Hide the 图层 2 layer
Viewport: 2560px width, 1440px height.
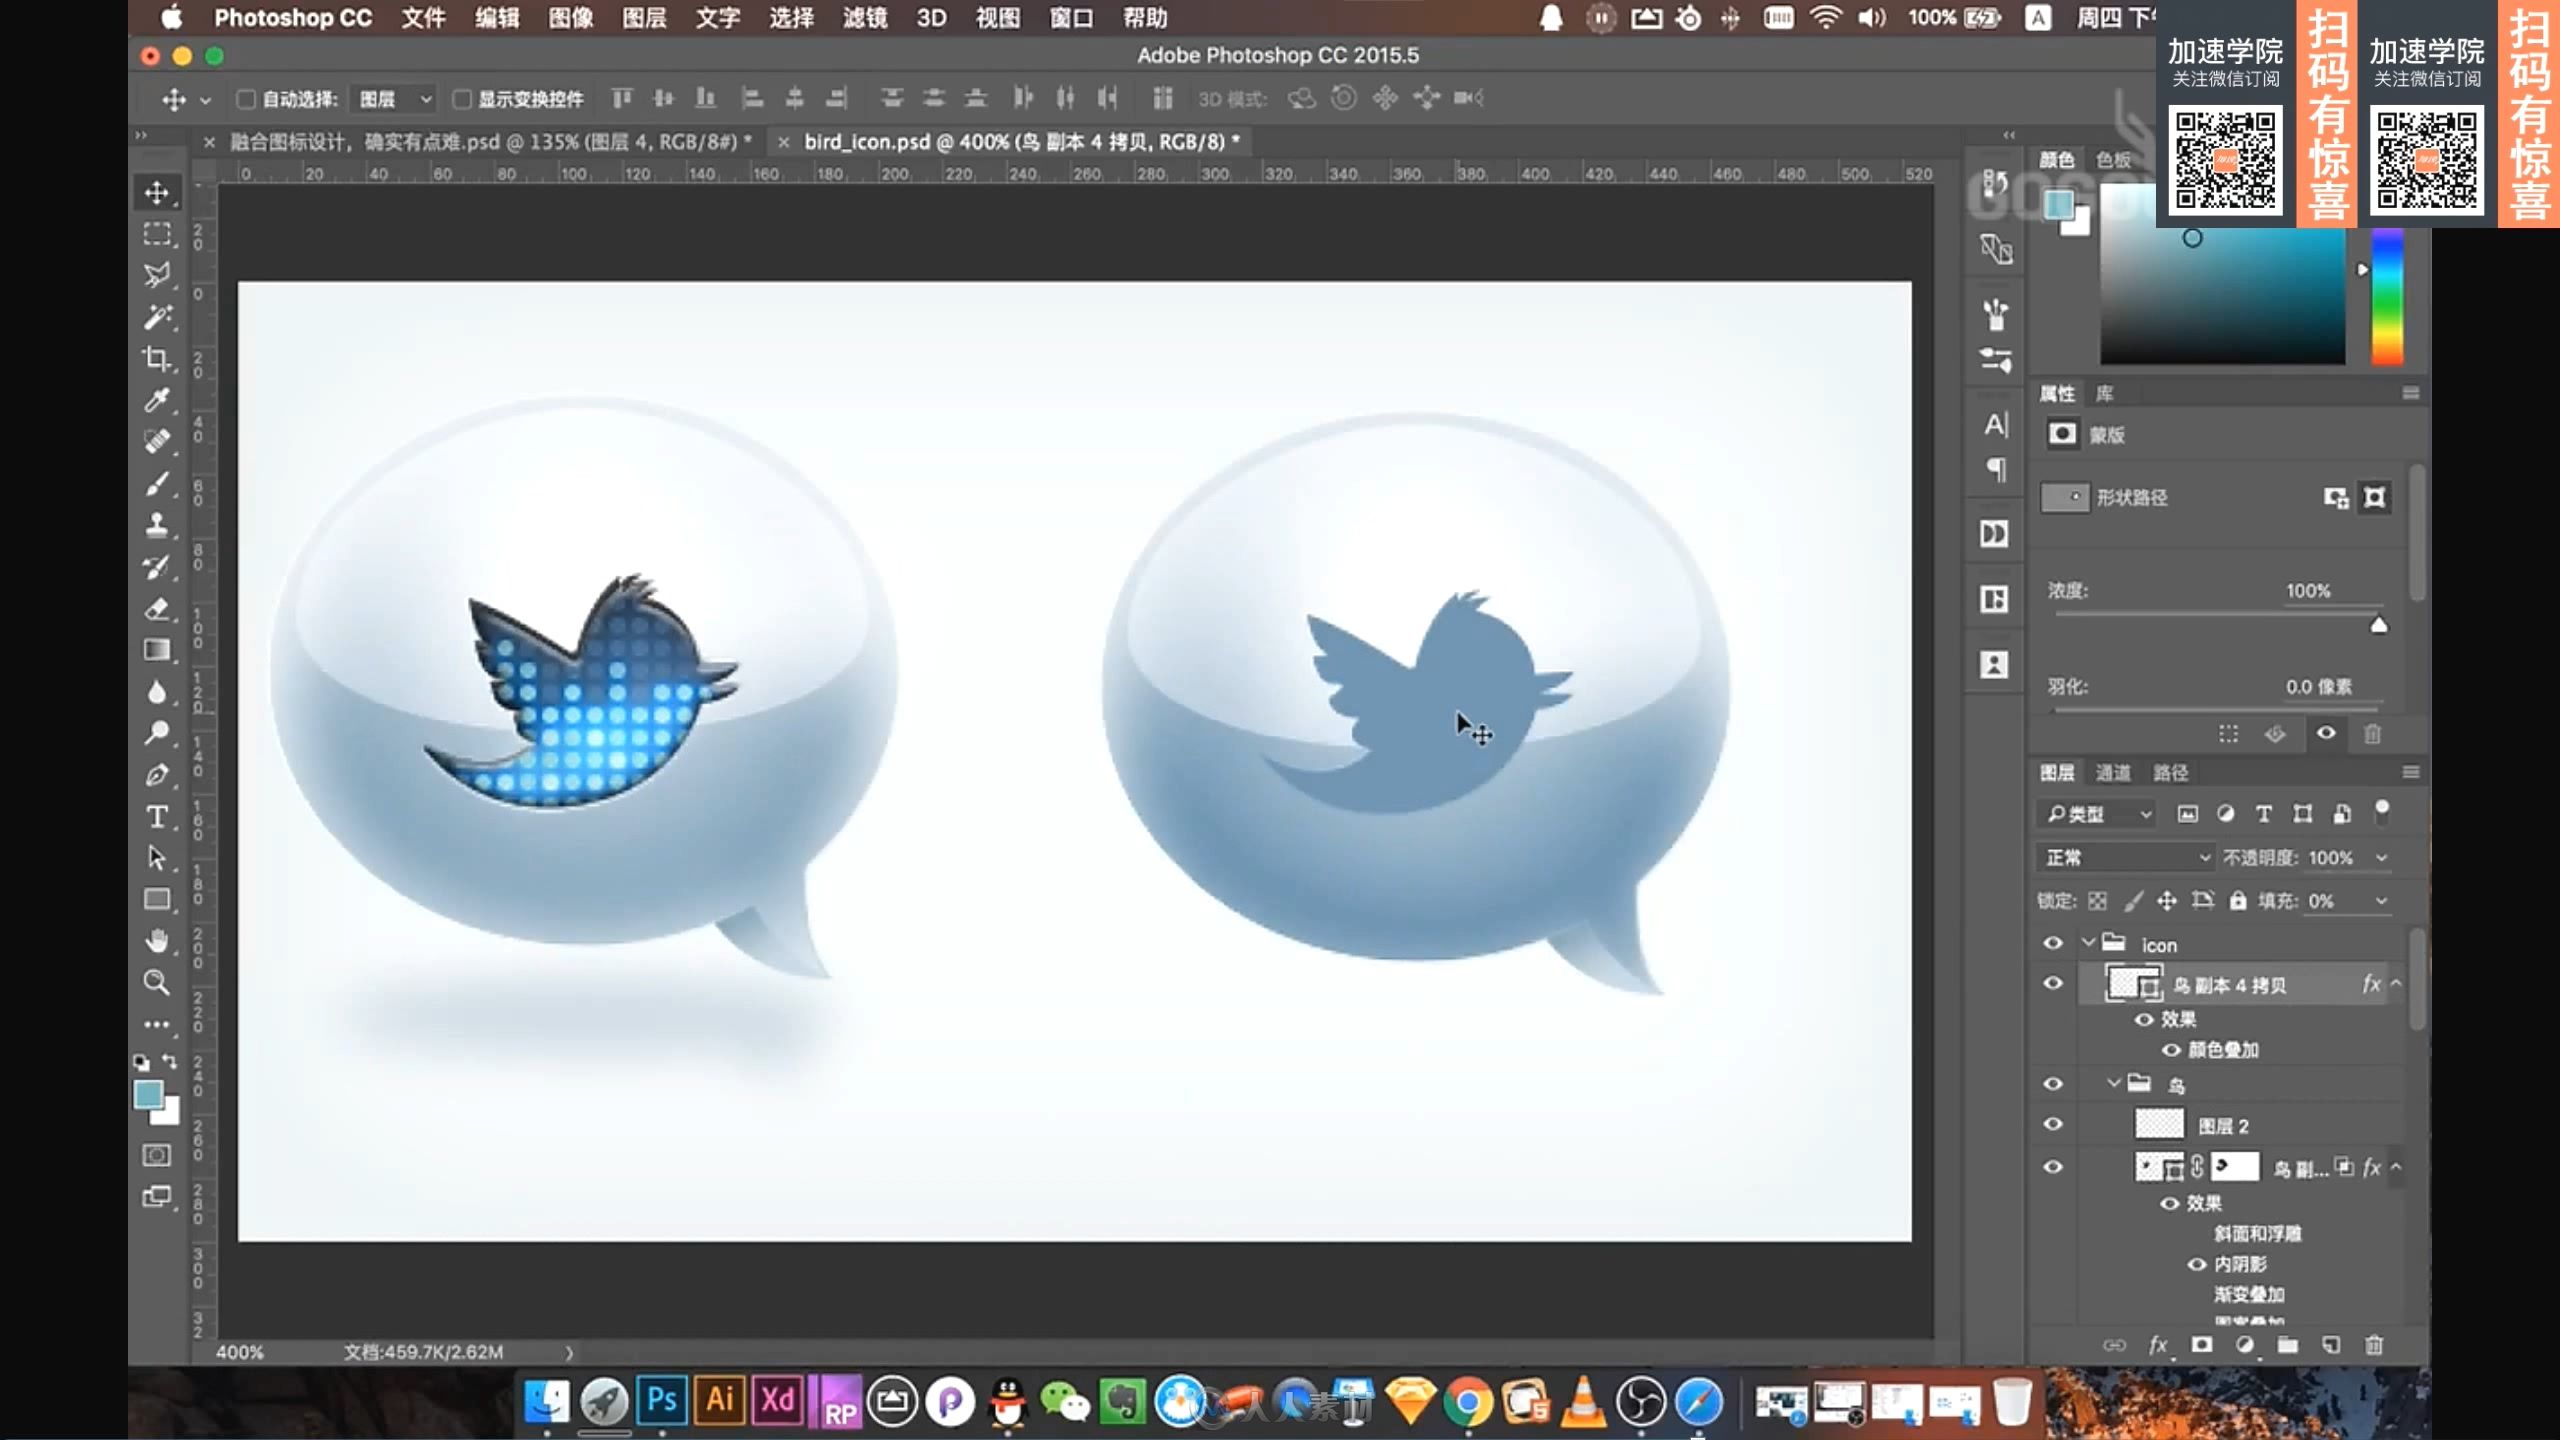click(x=2052, y=1124)
